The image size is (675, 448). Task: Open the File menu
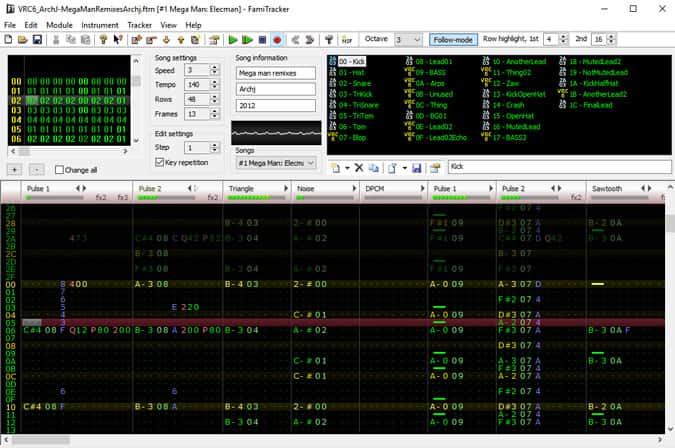tap(9, 25)
